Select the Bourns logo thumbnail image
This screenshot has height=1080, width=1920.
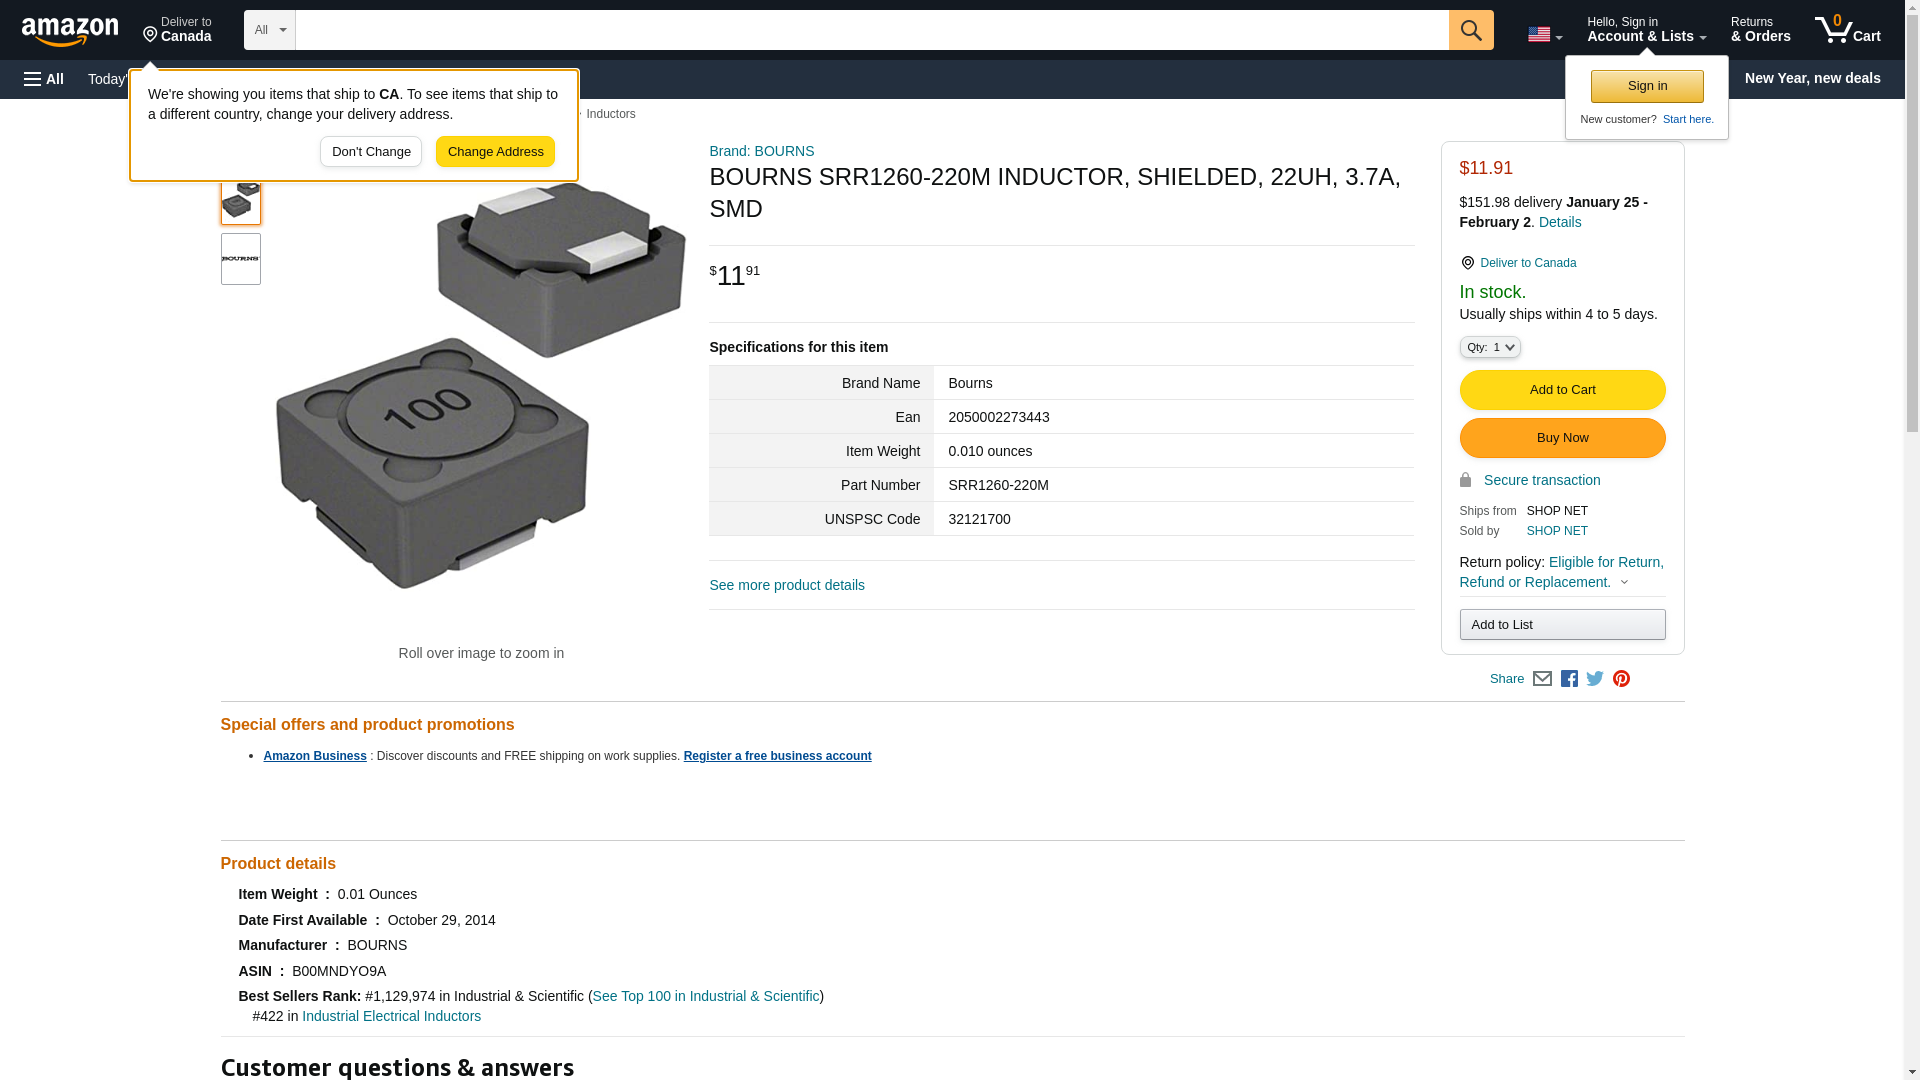pos(240,259)
